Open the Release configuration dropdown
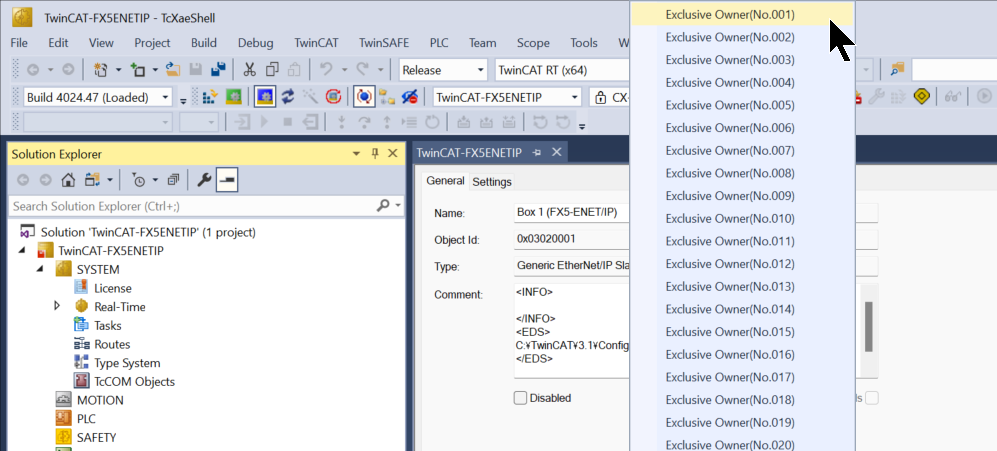Screen dimensions: 997x451 (442, 70)
